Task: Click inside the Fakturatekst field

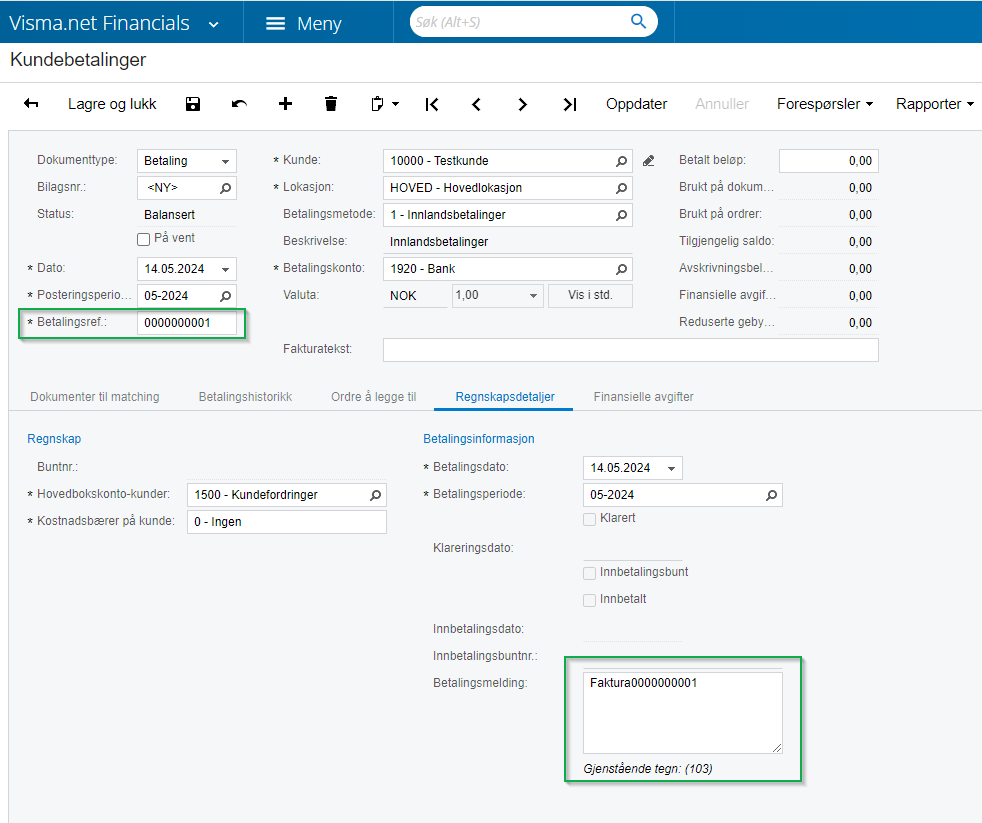Action: 630,349
